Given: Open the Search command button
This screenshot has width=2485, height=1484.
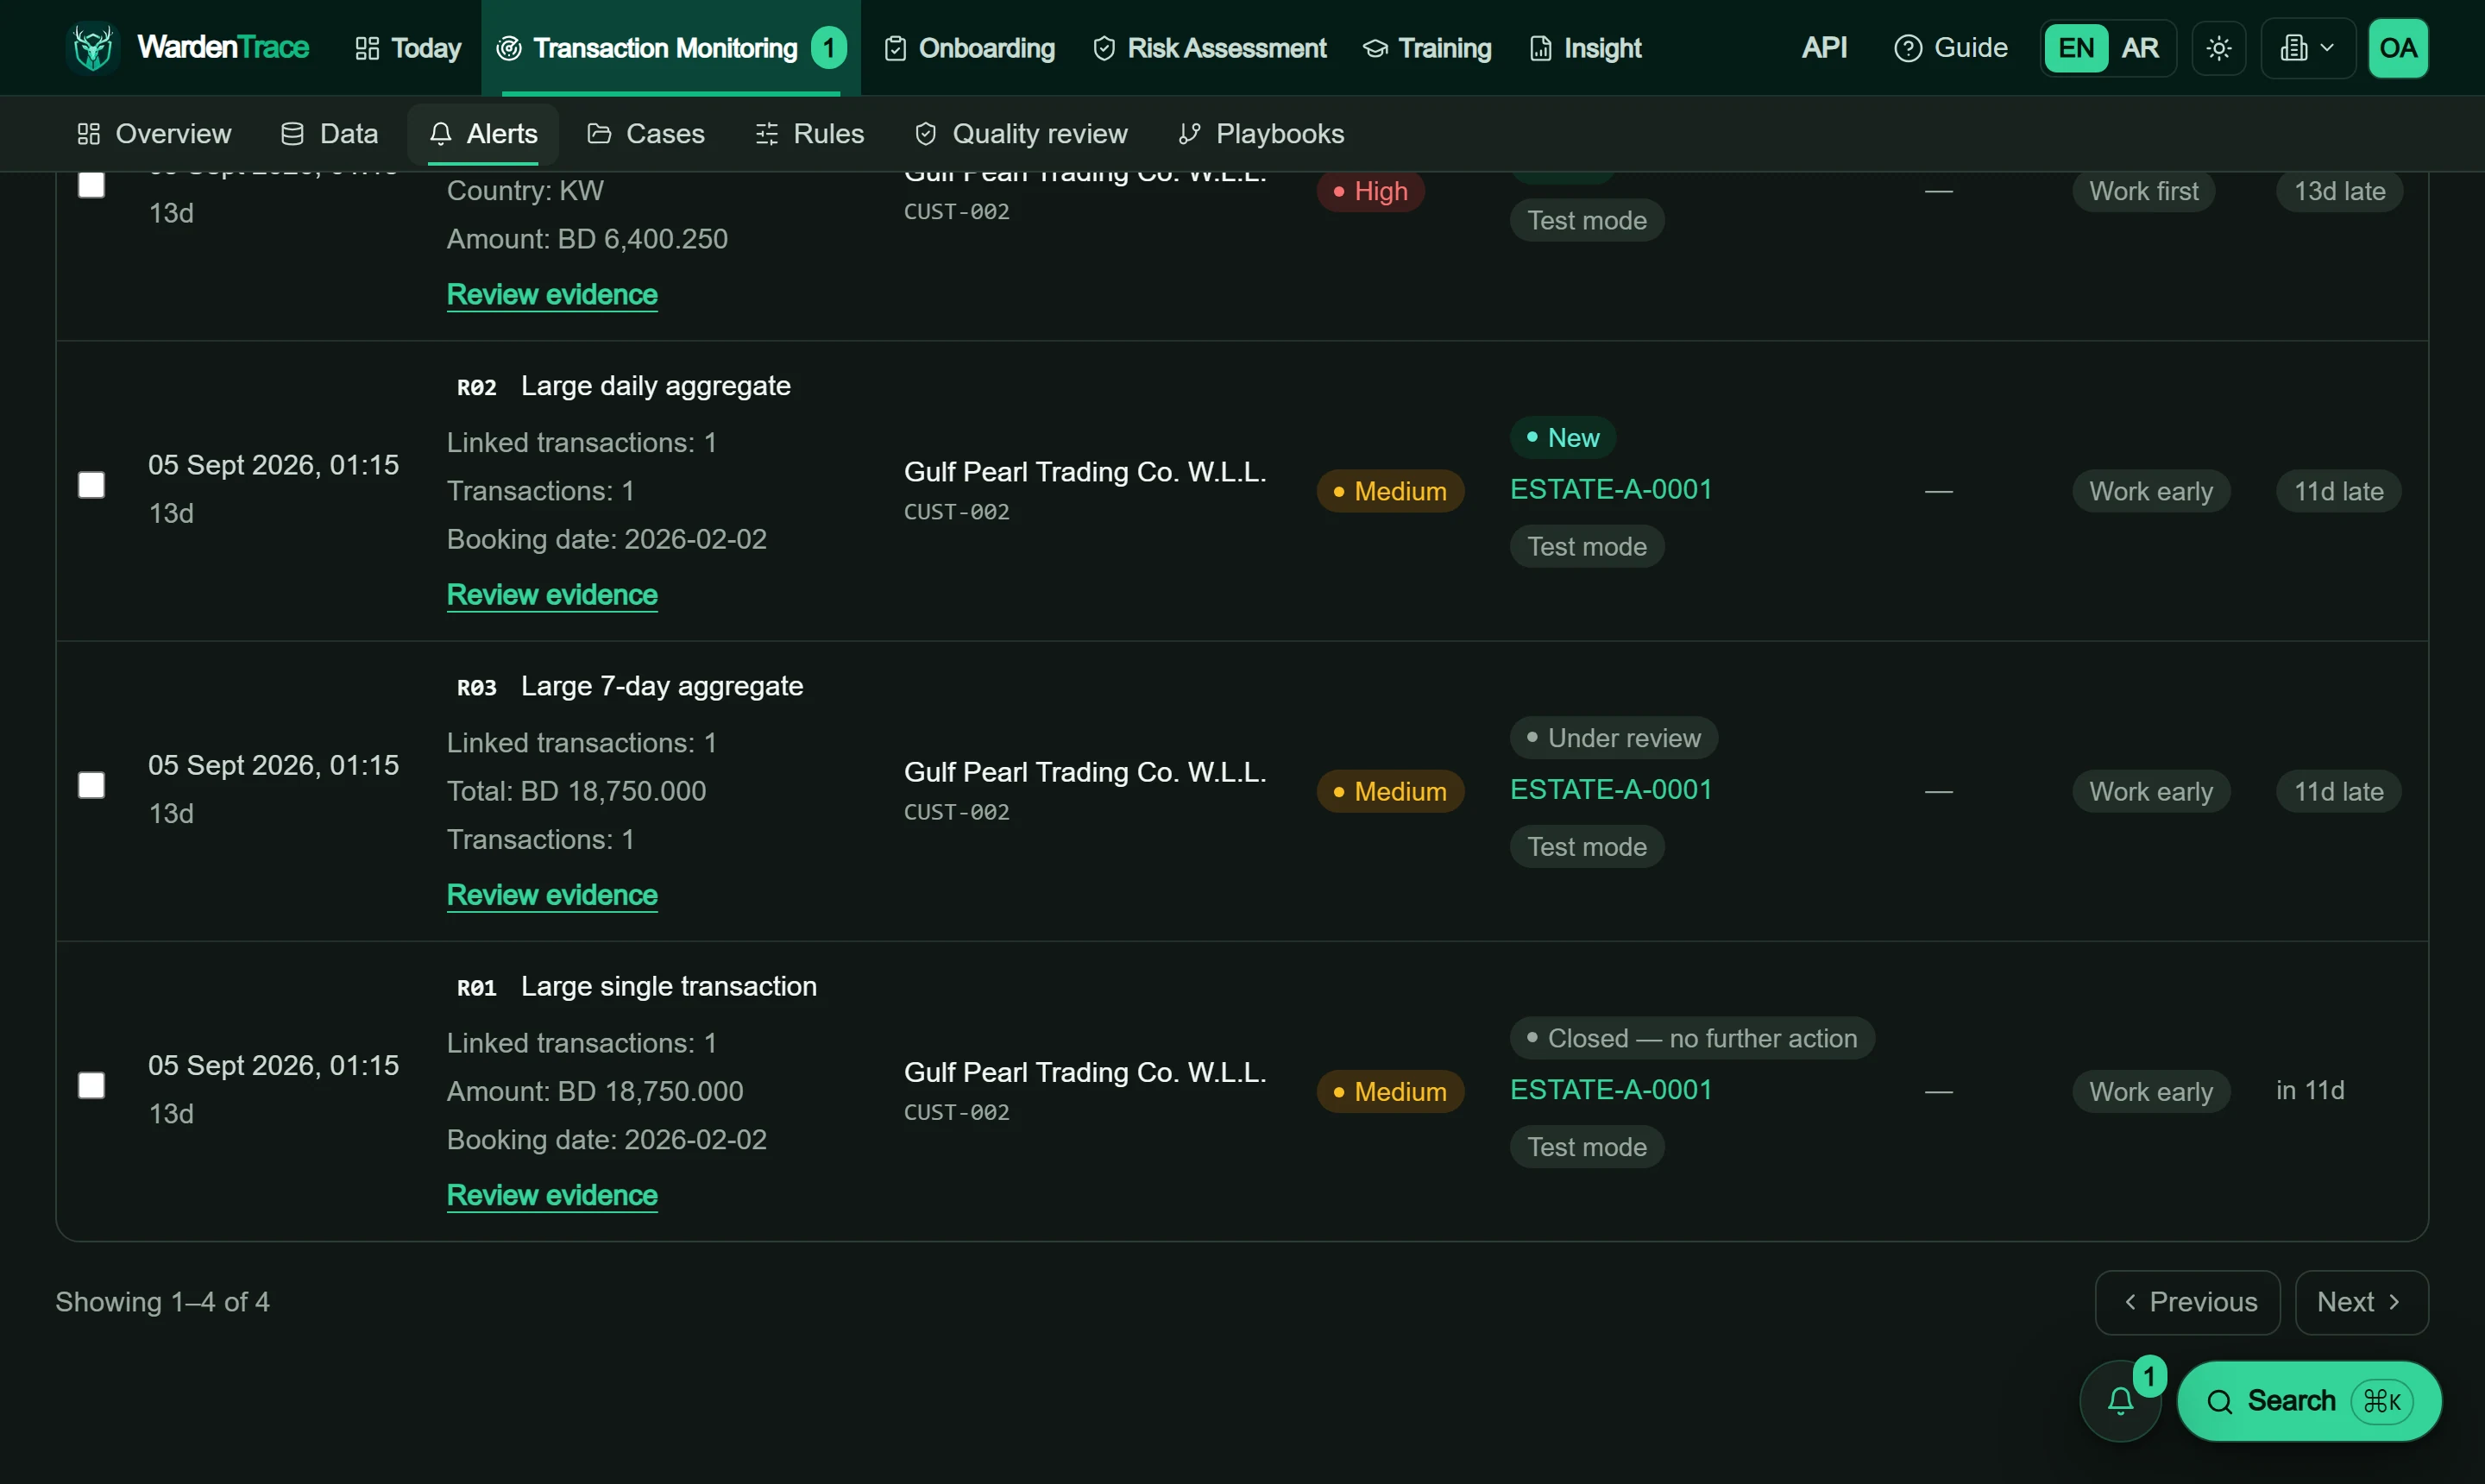Looking at the screenshot, I should click(x=2309, y=1400).
